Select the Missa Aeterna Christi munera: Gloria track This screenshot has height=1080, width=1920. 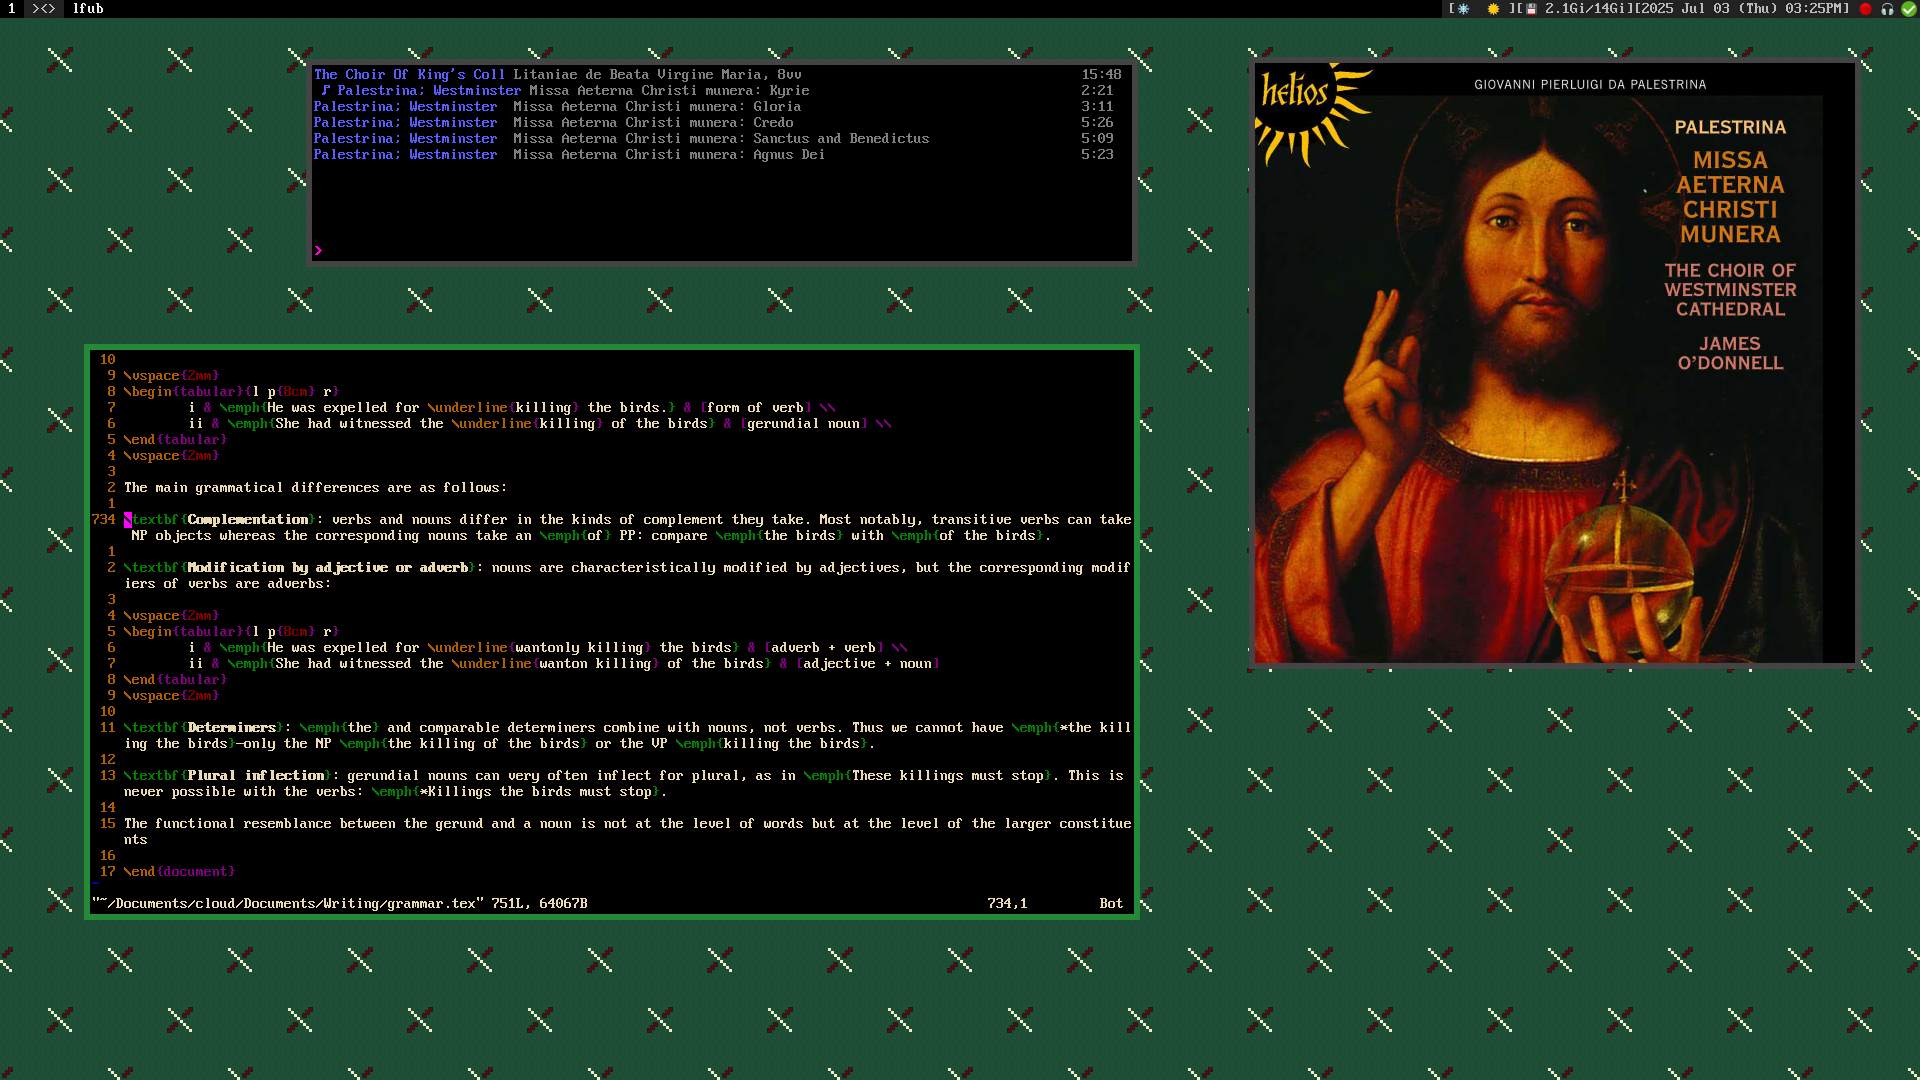(x=717, y=106)
